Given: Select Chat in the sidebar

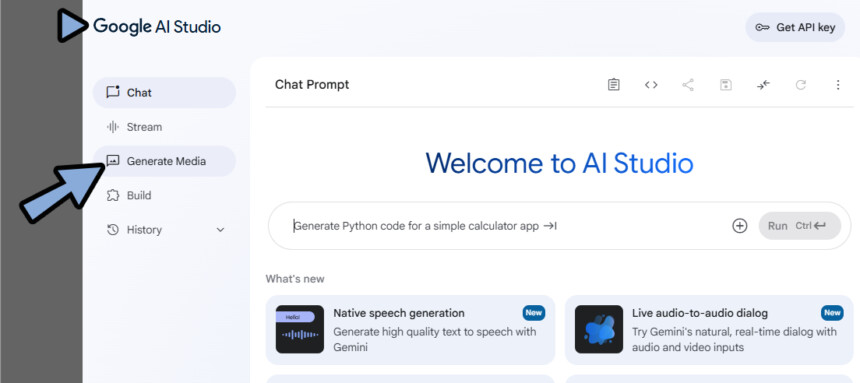Looking at the screenshot, I should point(164,93).
